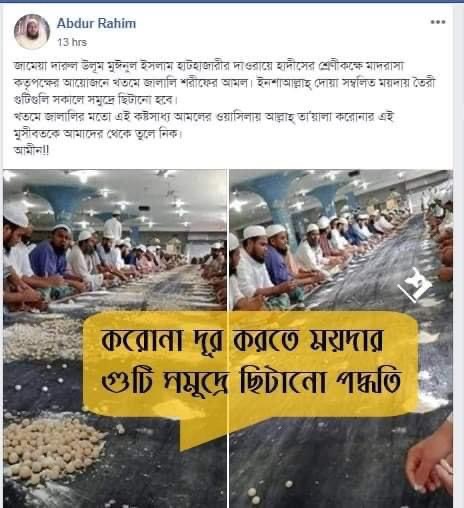Click Abdur Rahim's profile picture
This screenshot has width=464, height=508.
coord(32,32)
